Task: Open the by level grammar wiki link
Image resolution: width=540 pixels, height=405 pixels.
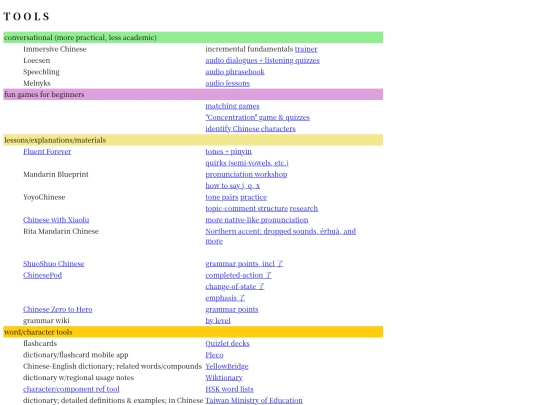Action: (218, 320)
